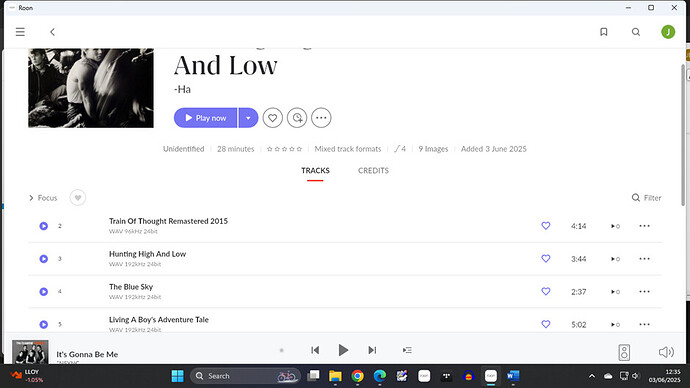Image resolution: width=690 pixels, height=388 pixels.
Task: Open the green J profile avatar
Action: point(668,32)
